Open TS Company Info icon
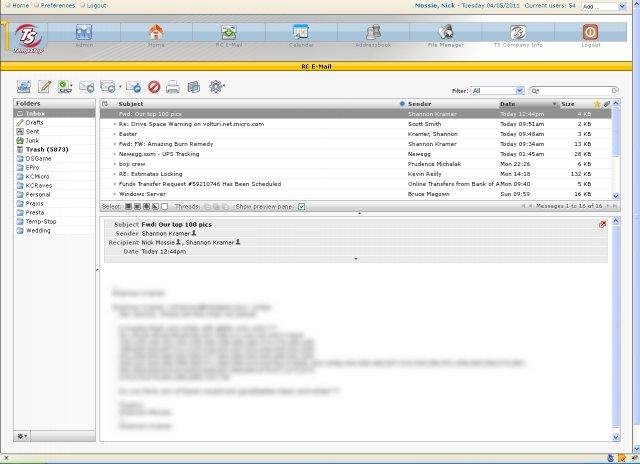The width and height of the screenshot is (640, 464). (x=518, y=32)
